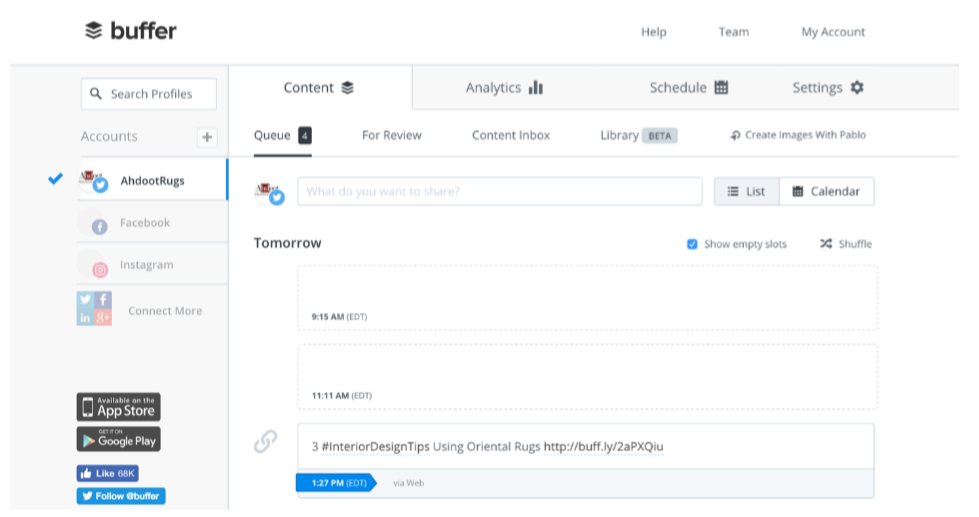
Task: Click the #InteriorDesignTips hashtag
Action: 375,446
